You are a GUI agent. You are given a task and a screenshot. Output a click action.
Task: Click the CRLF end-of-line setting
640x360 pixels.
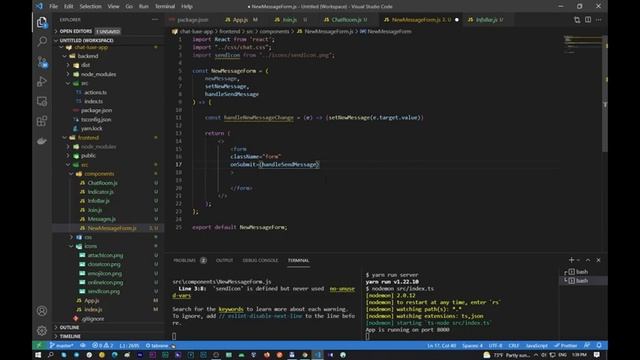pos(513,345)
